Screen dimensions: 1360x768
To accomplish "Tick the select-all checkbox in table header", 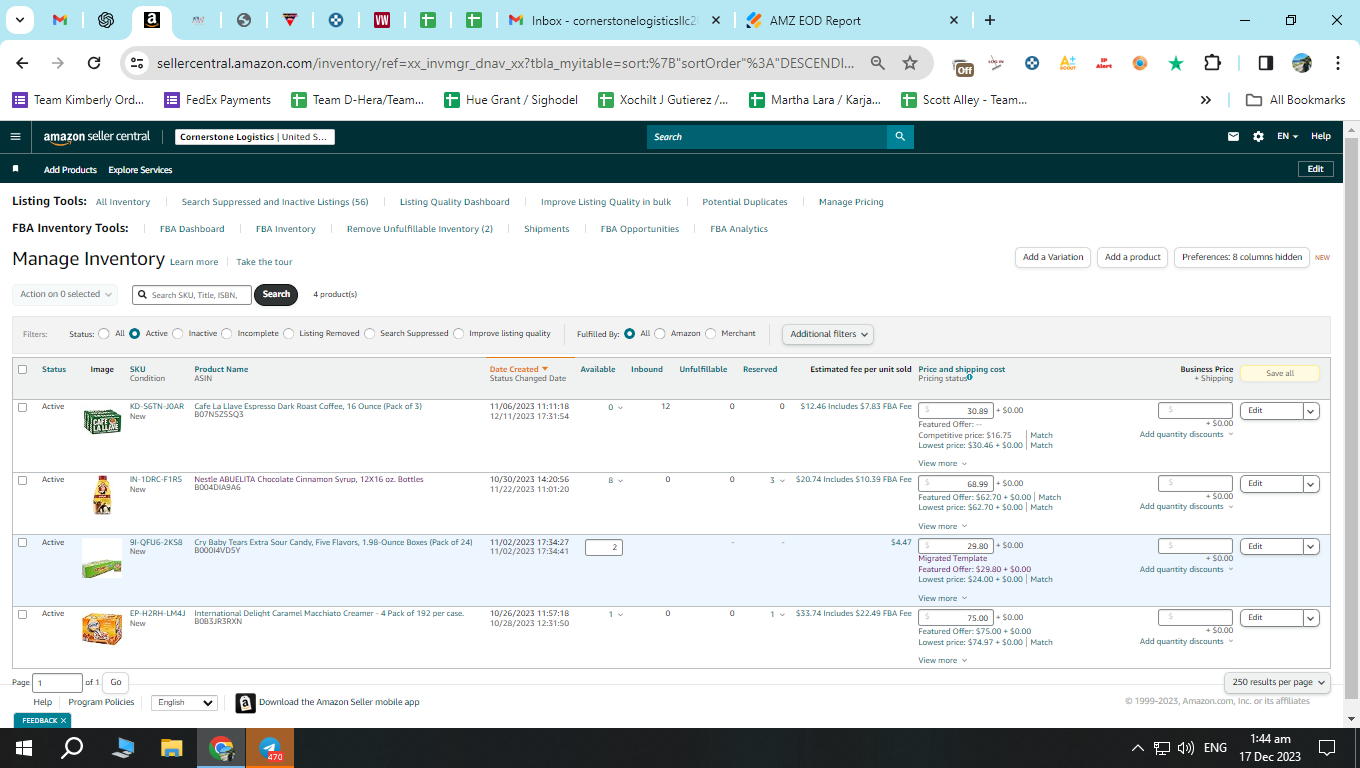I will [x=23, y=370].
